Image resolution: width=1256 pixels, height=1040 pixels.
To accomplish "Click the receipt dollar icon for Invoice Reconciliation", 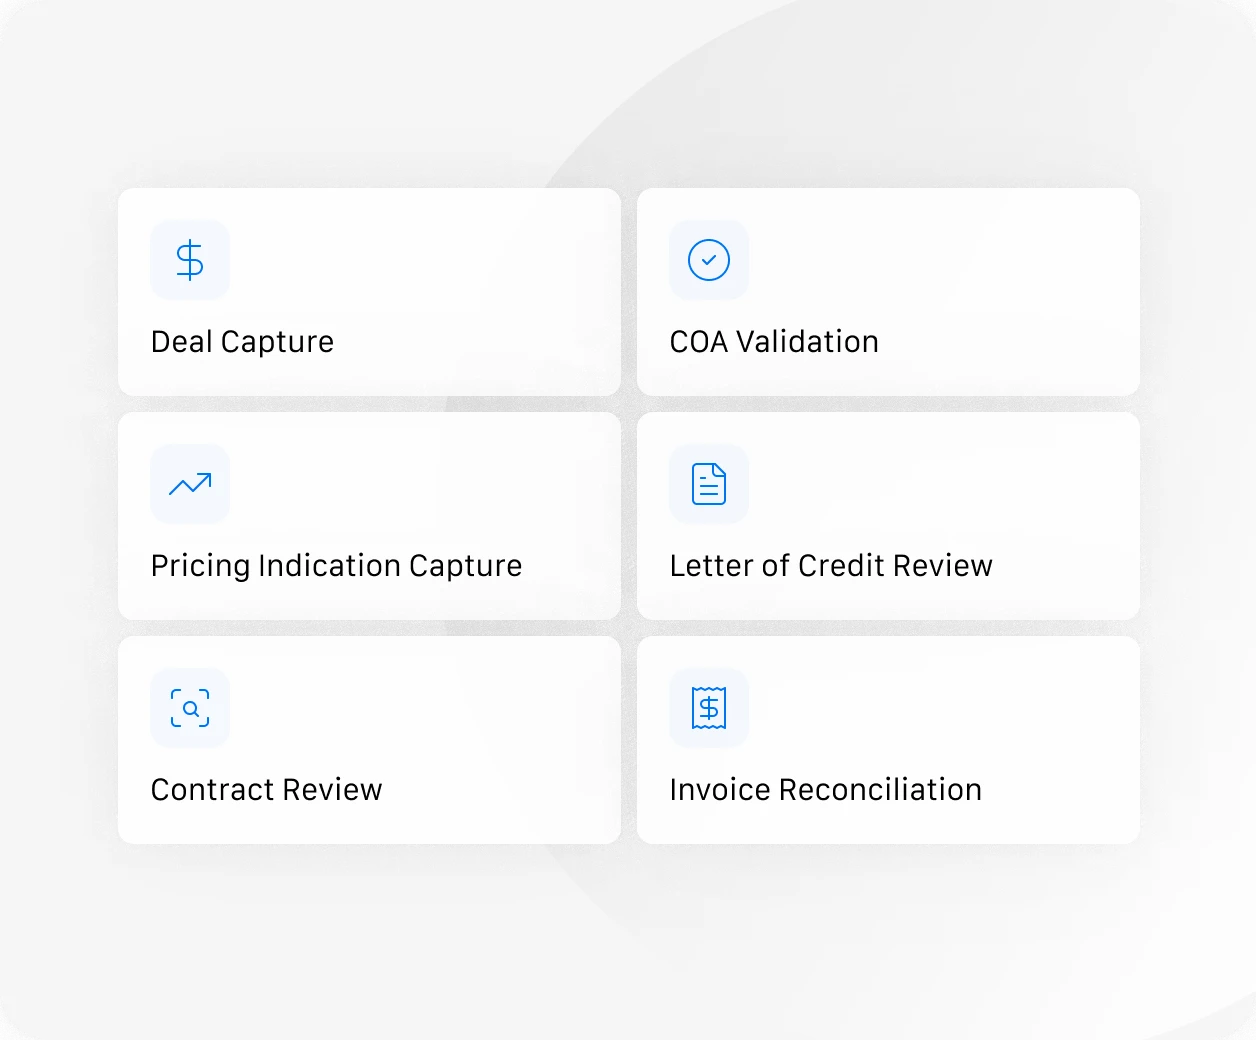I will click(709, 708).
